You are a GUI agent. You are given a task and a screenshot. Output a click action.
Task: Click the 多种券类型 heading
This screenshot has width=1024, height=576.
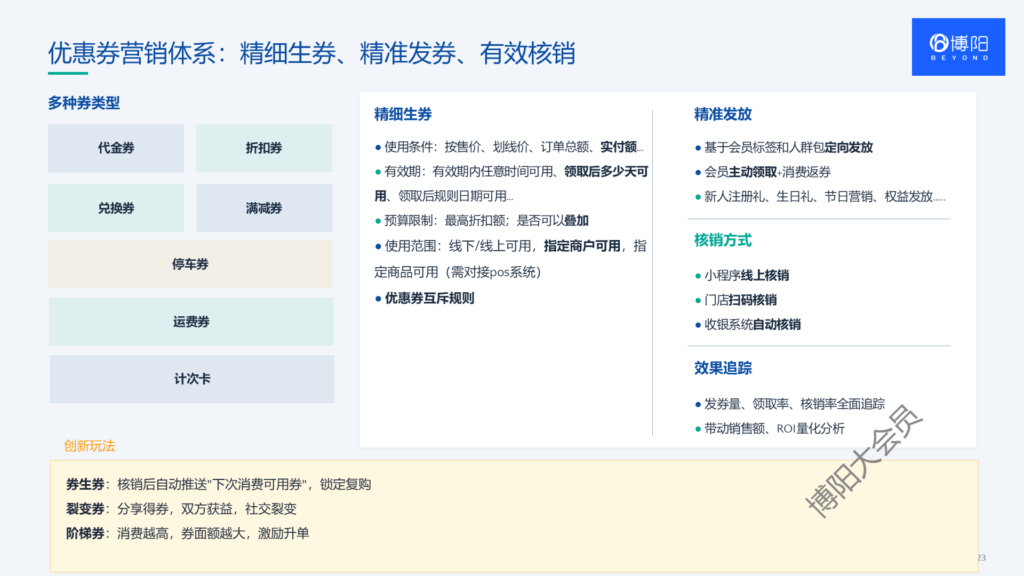84,103
